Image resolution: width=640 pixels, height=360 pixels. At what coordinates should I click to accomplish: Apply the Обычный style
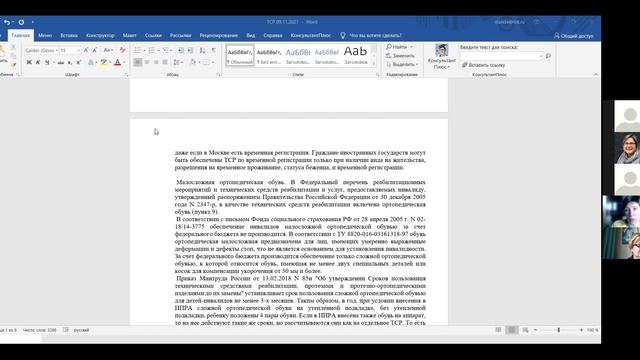pyautogui.click(x=240, y=55)
